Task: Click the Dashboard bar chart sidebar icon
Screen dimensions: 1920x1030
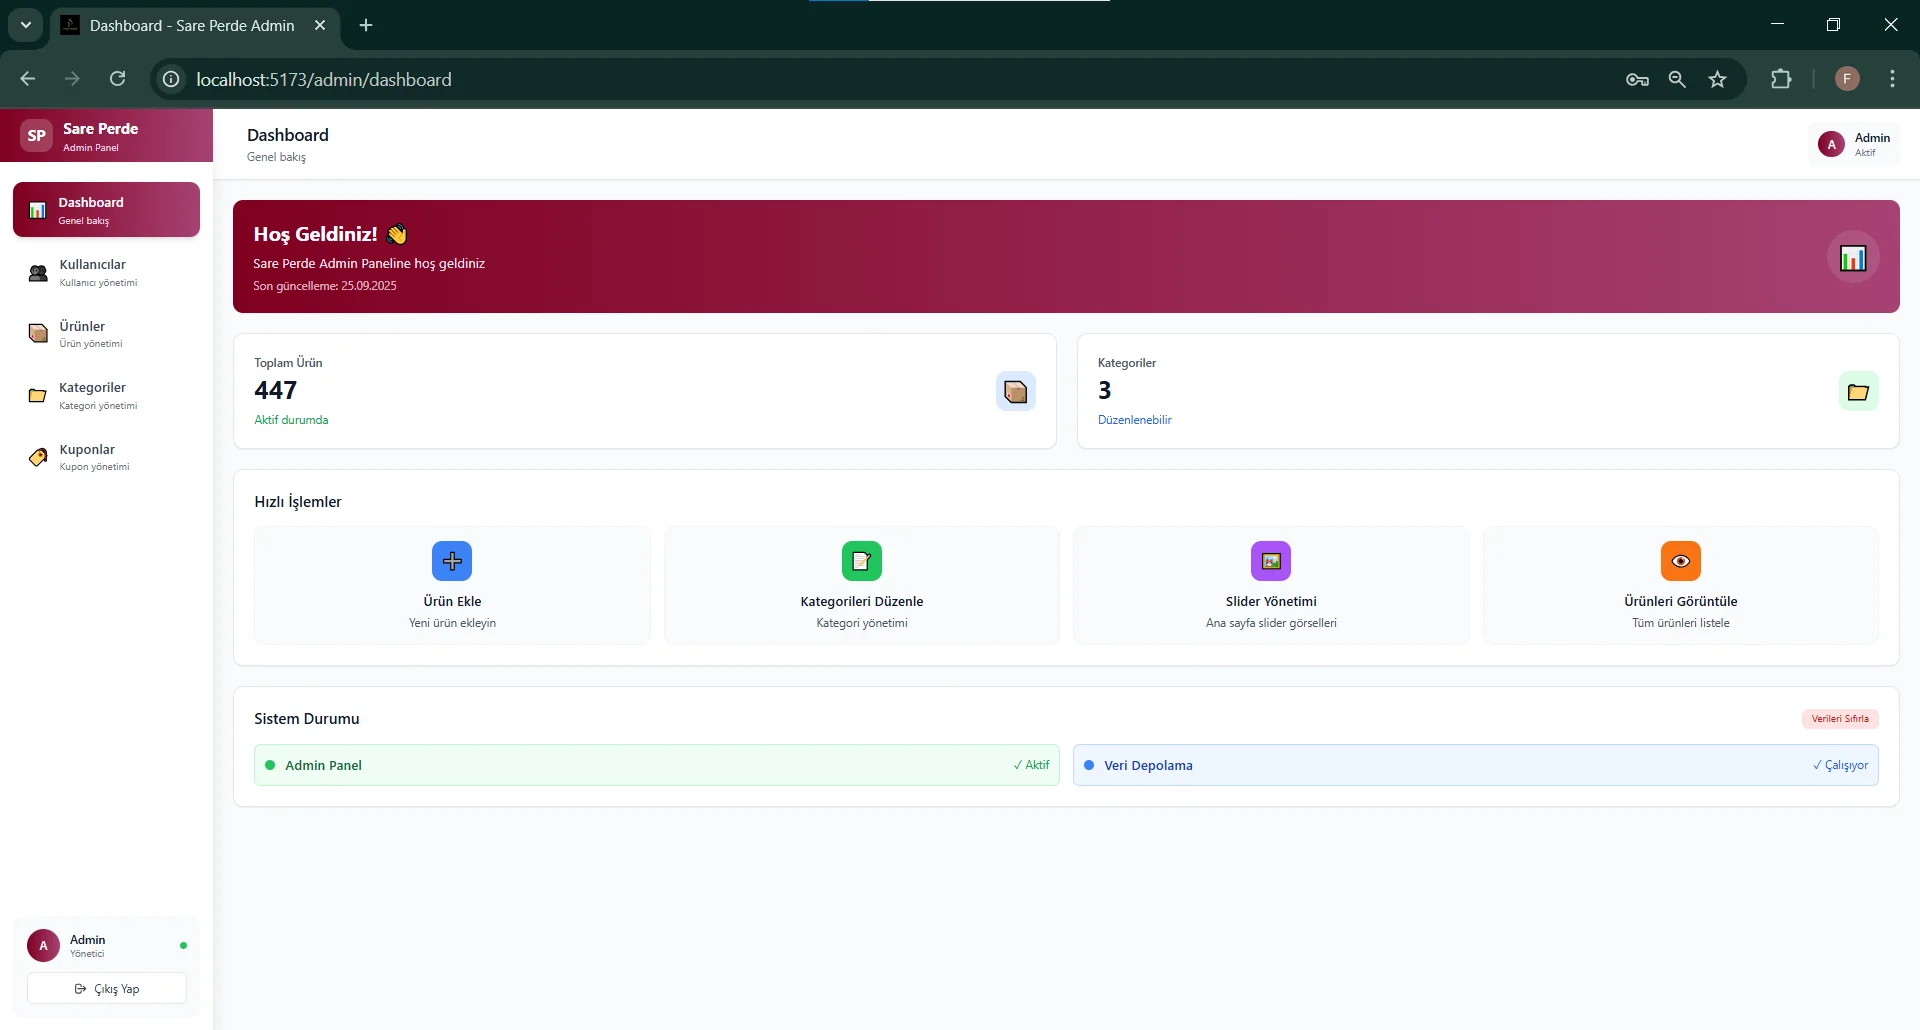Action: click(38, 210)
